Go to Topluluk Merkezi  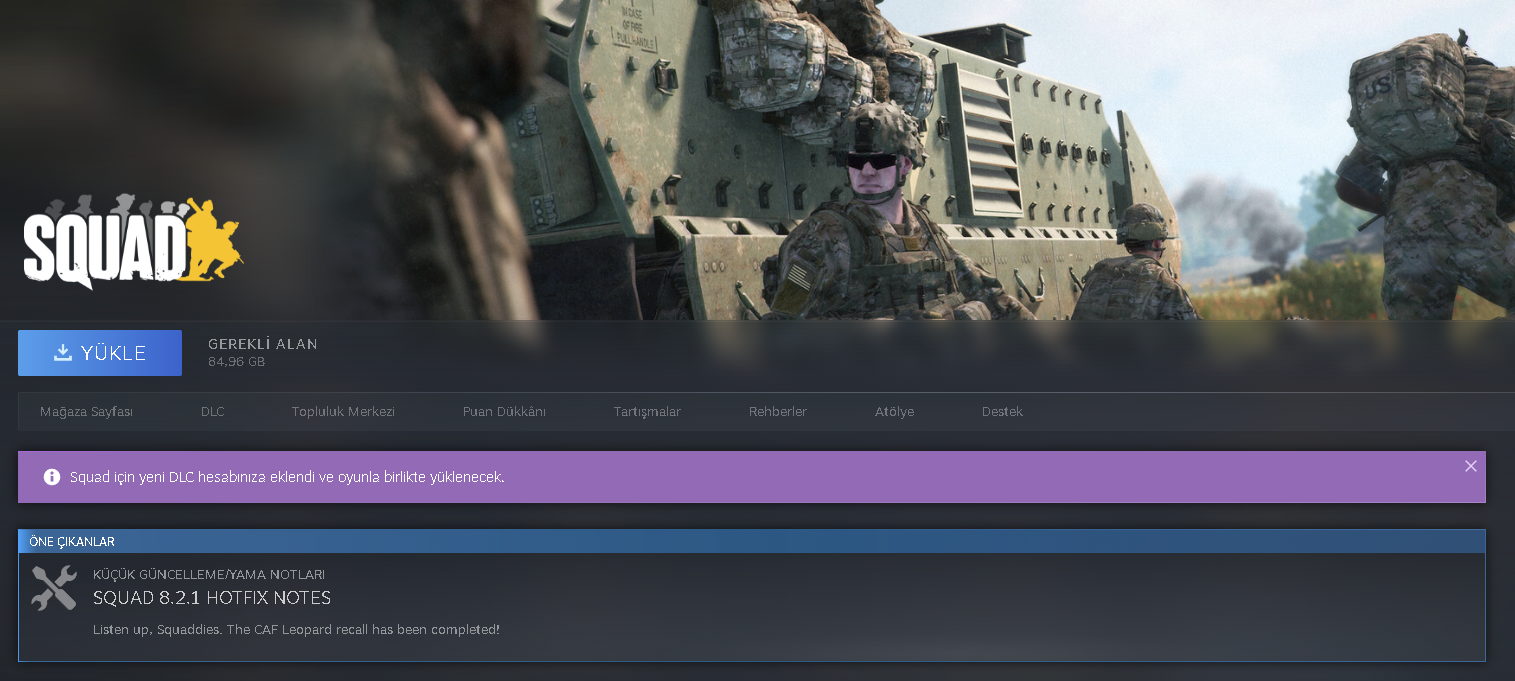tap(343, 412)
